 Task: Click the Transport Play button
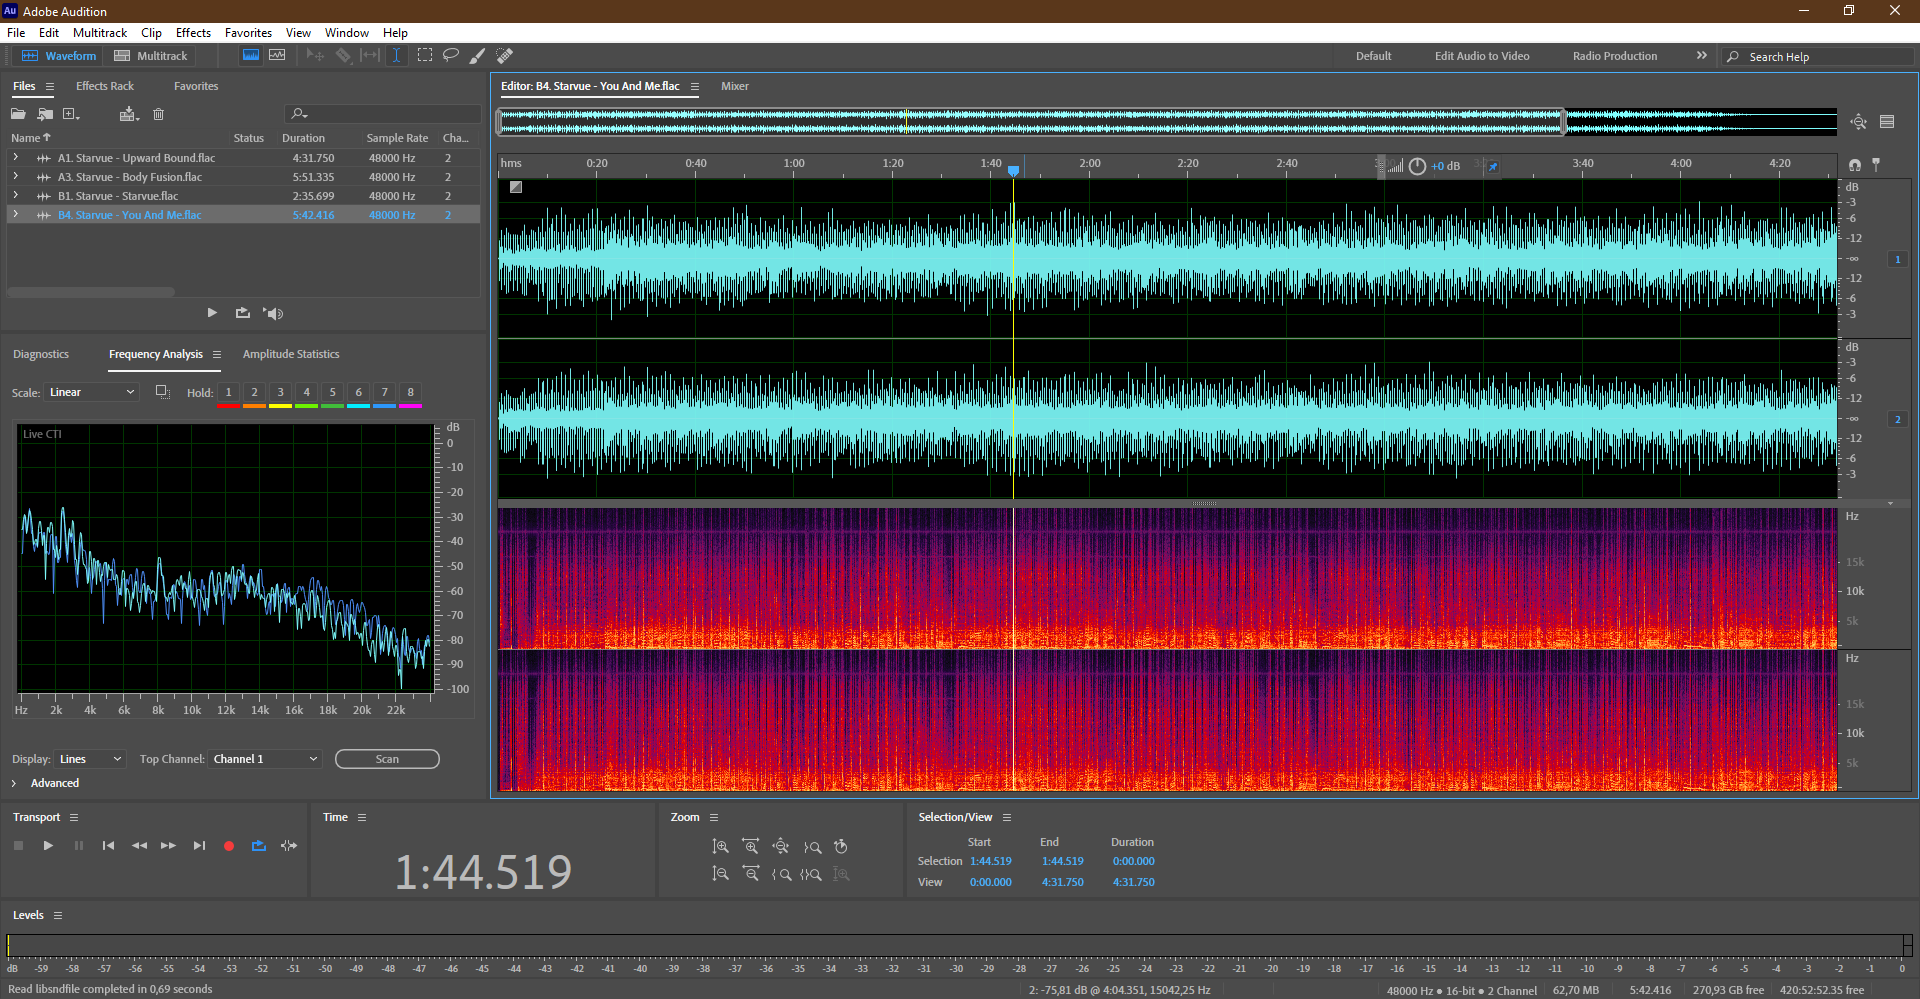(48, 846)
